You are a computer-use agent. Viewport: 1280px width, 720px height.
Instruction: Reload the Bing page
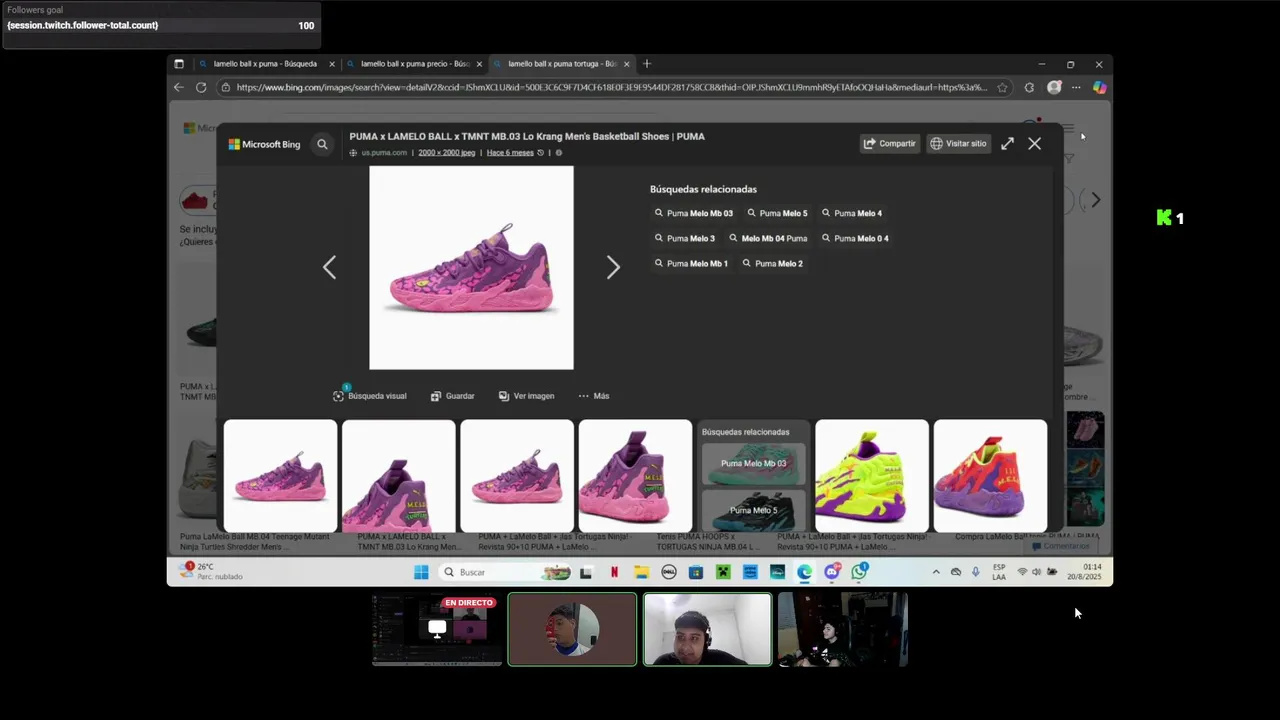(x=201, y=87)
